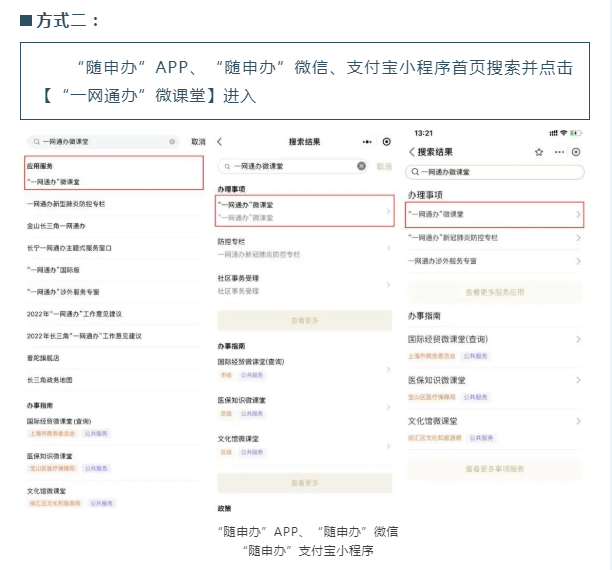Open 2022年长三角"一网通办"工作意见建议 entry
This screenshot has height=570, width=612.
coord(84,336)
